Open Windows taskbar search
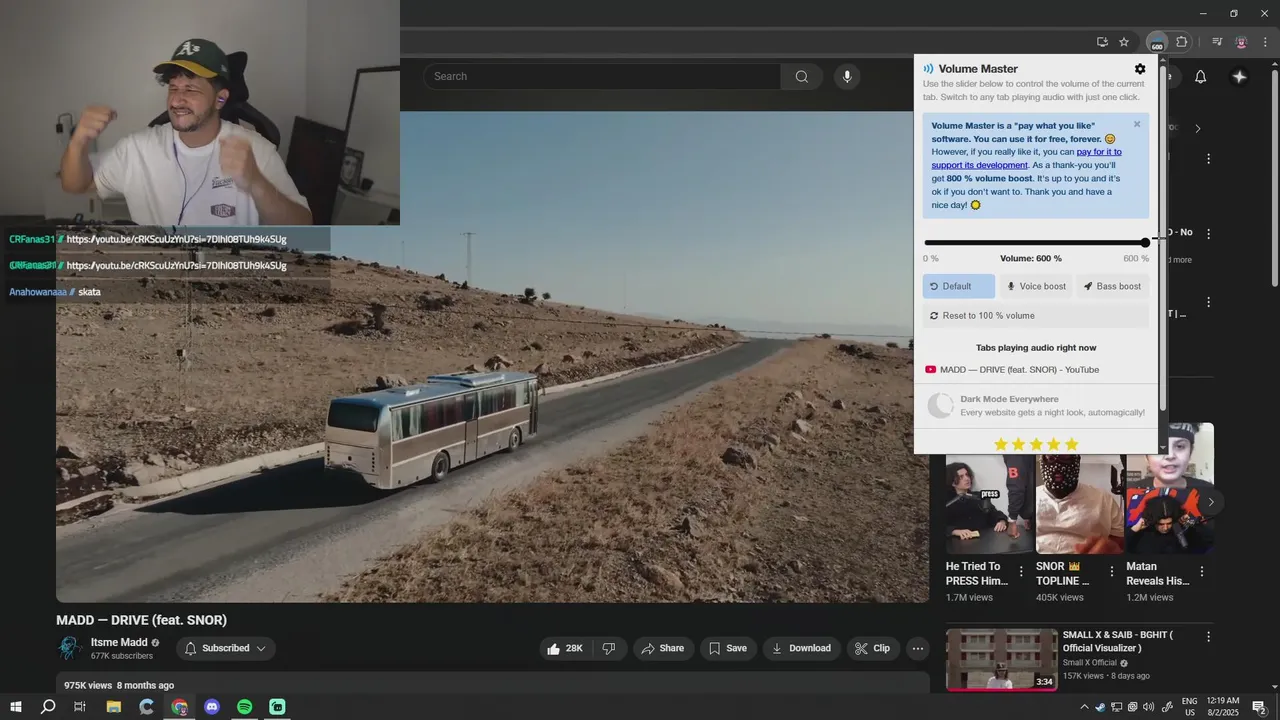 (x=48, y=707)
